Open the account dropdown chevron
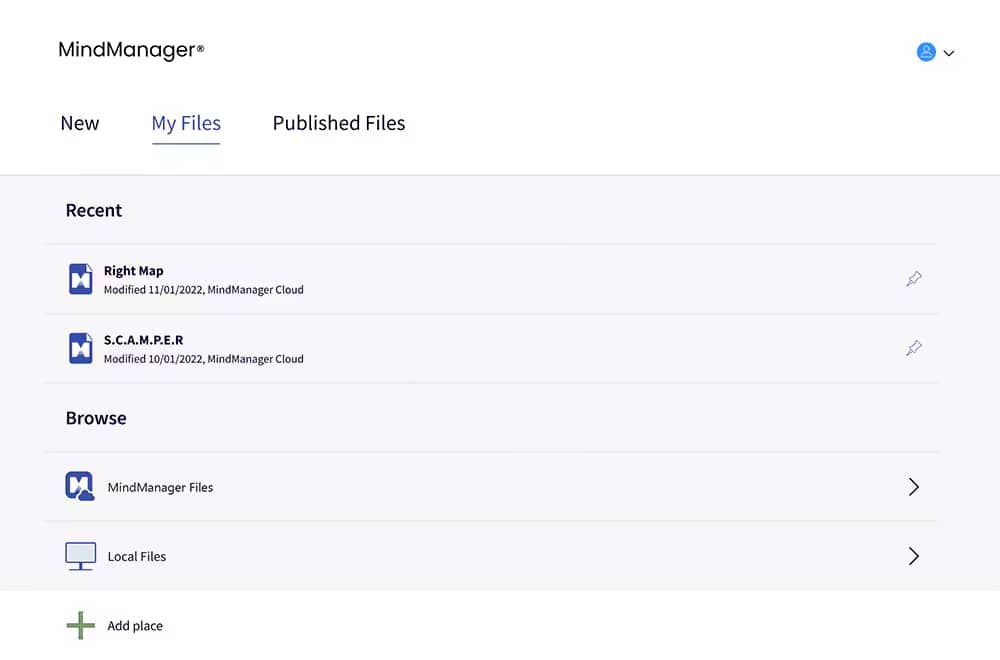 coord(948,52)
